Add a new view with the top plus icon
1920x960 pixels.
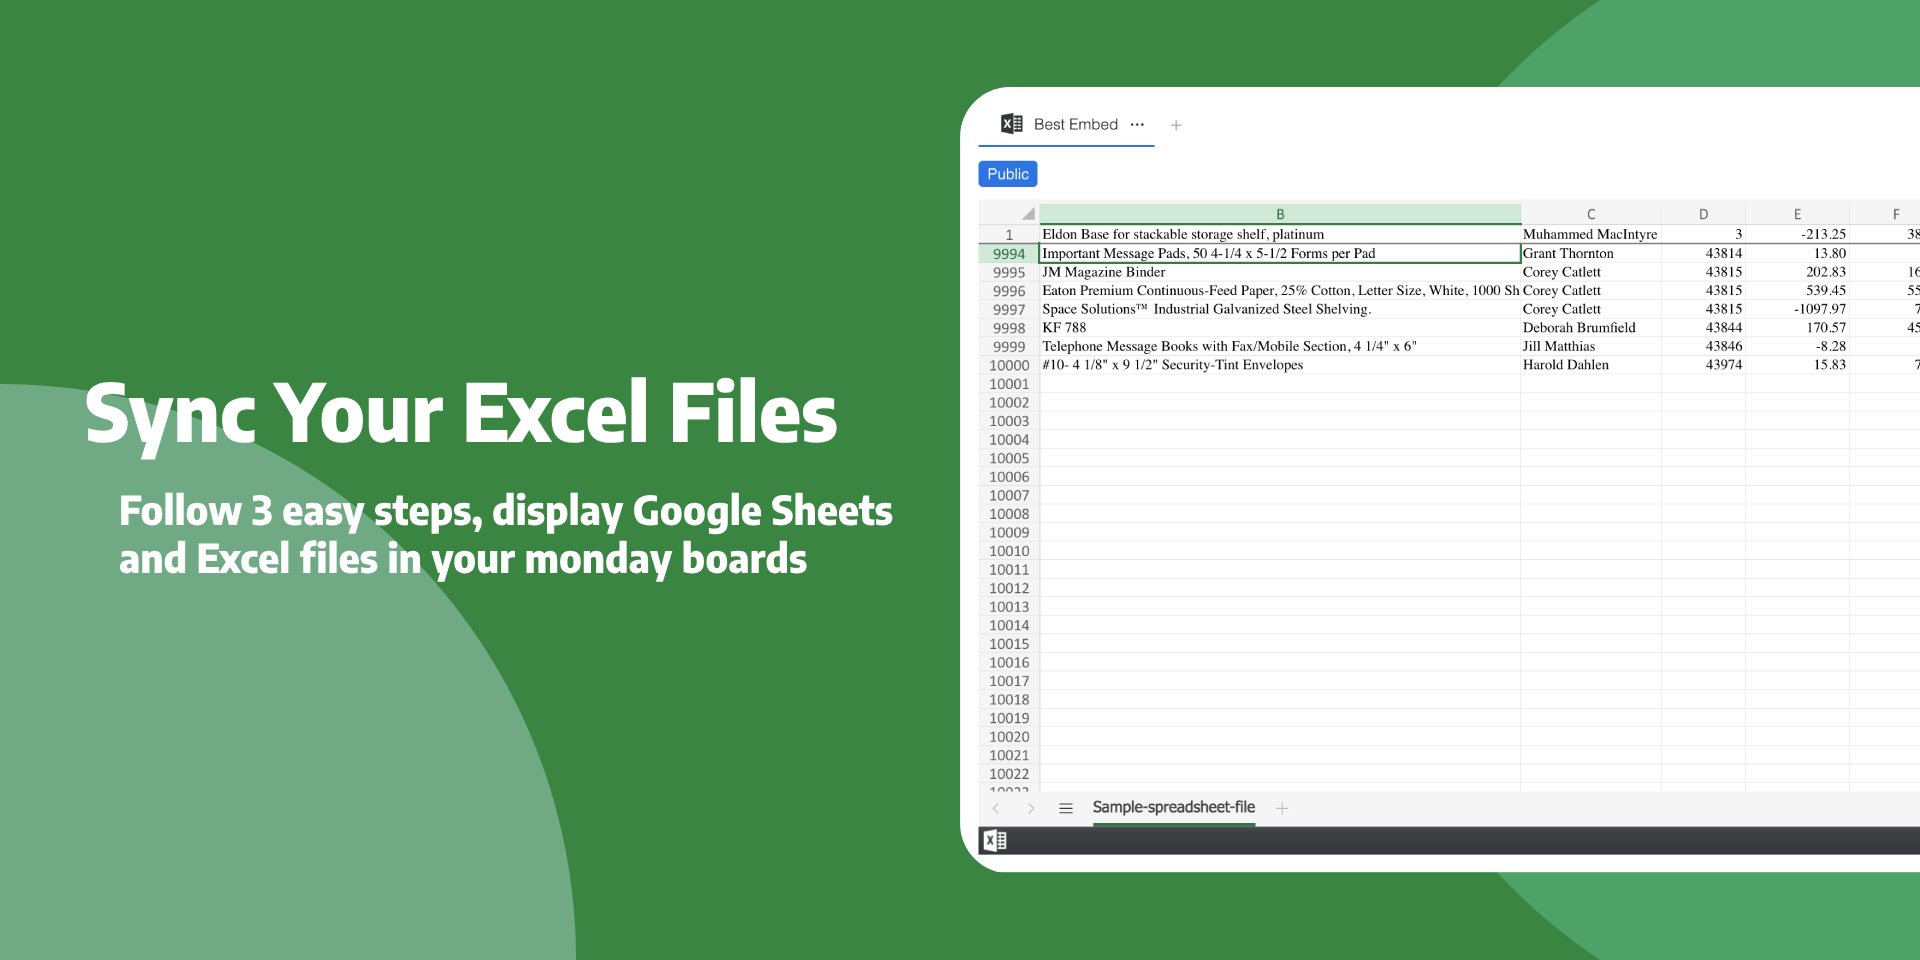(x=1176, y=125)
